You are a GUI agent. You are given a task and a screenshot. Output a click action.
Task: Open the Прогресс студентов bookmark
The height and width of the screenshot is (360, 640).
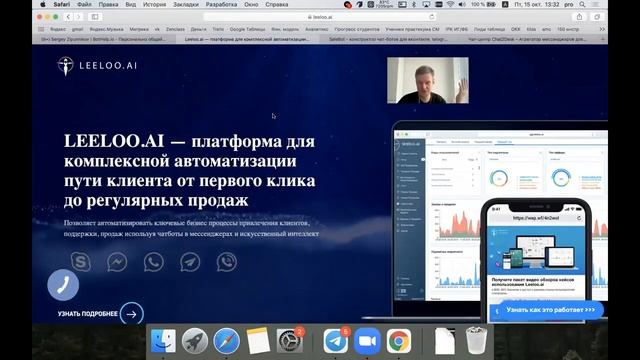coord(357,29)
